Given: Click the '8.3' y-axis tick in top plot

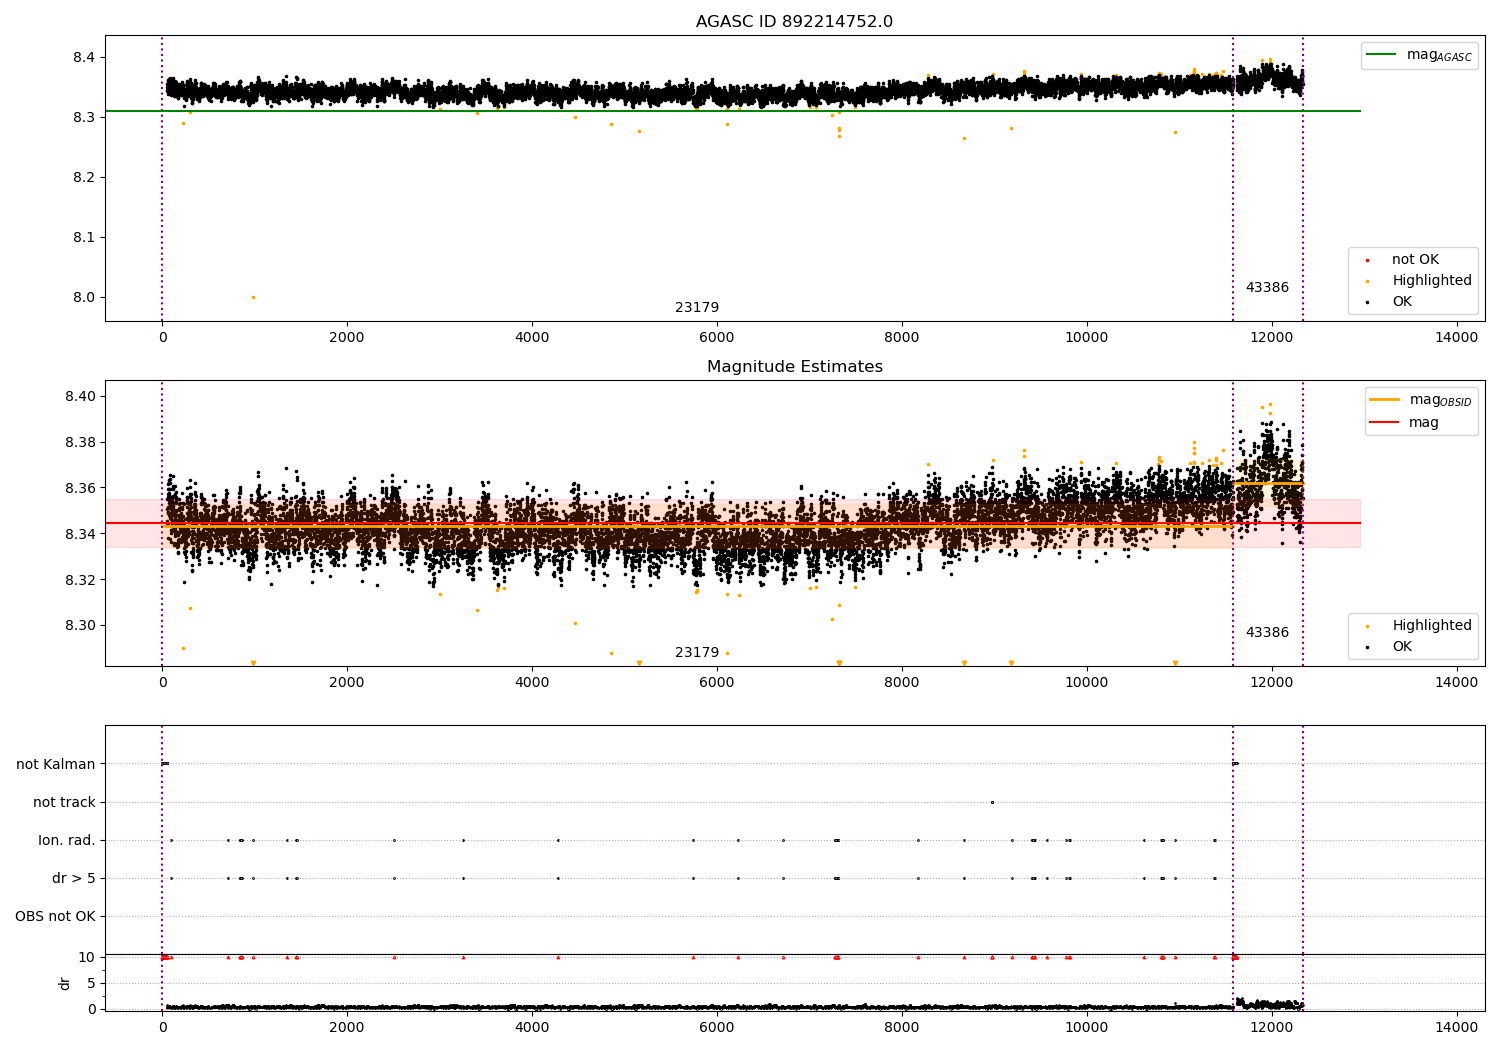Looking at the screenshot, I should [x=84, y=117].
